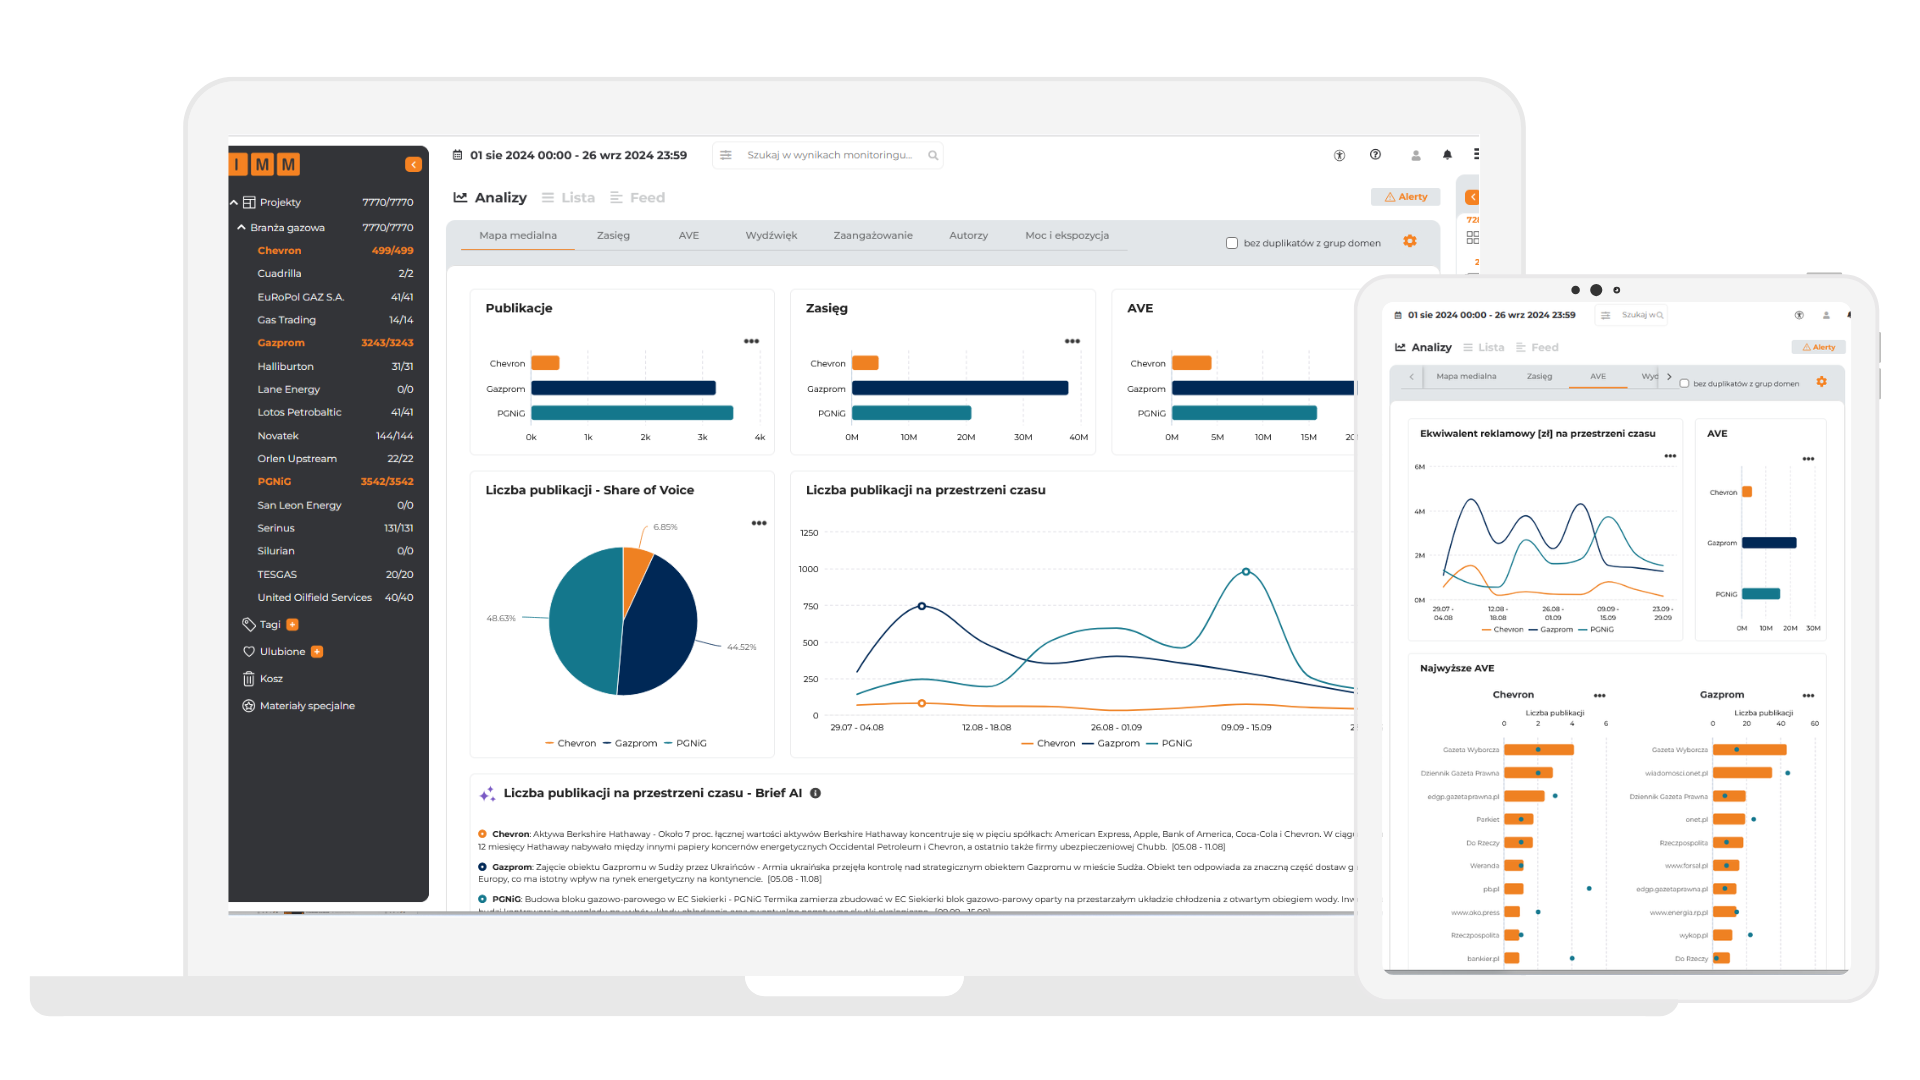This screenshot has width=1920, height=1080.
Task: Open three-dot menu for Chevron Najwyższe AVE
Action: coord(1600,695)
